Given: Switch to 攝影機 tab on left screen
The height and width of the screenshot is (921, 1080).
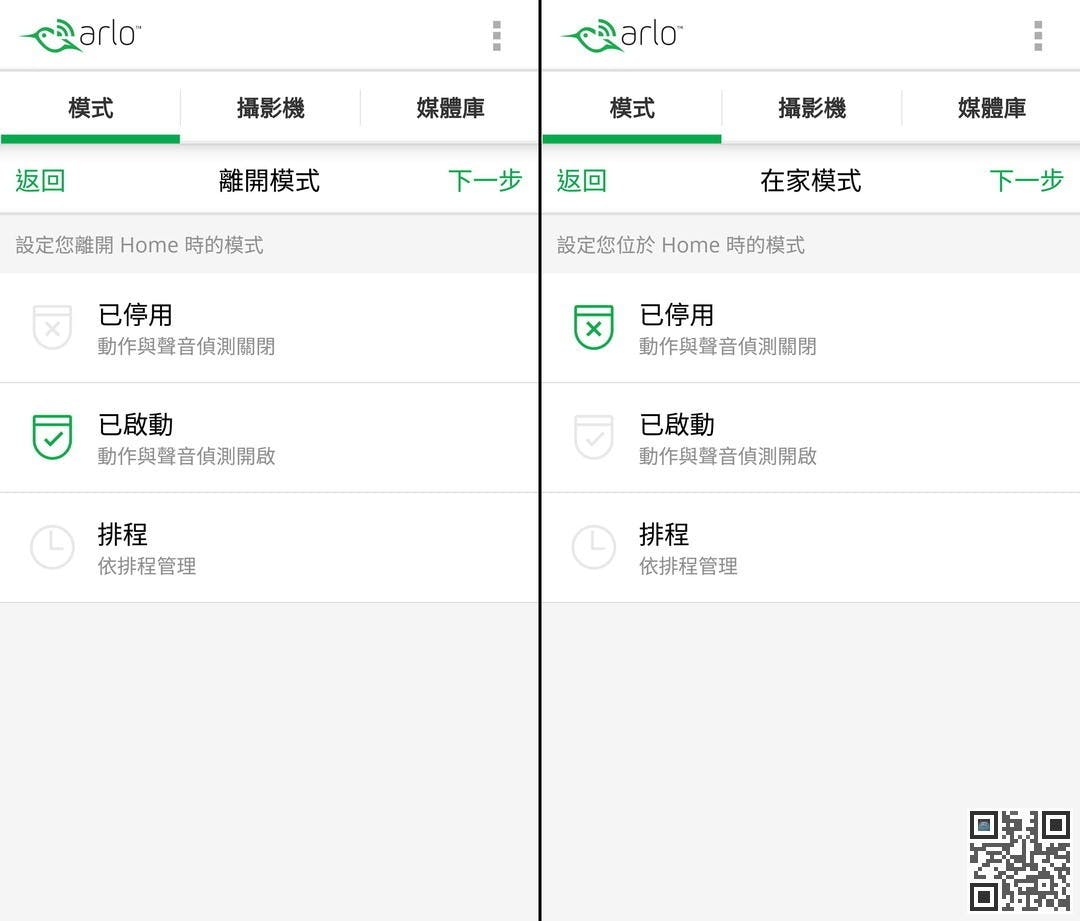Looking at the screenshot, I should [x=270, y=108].
